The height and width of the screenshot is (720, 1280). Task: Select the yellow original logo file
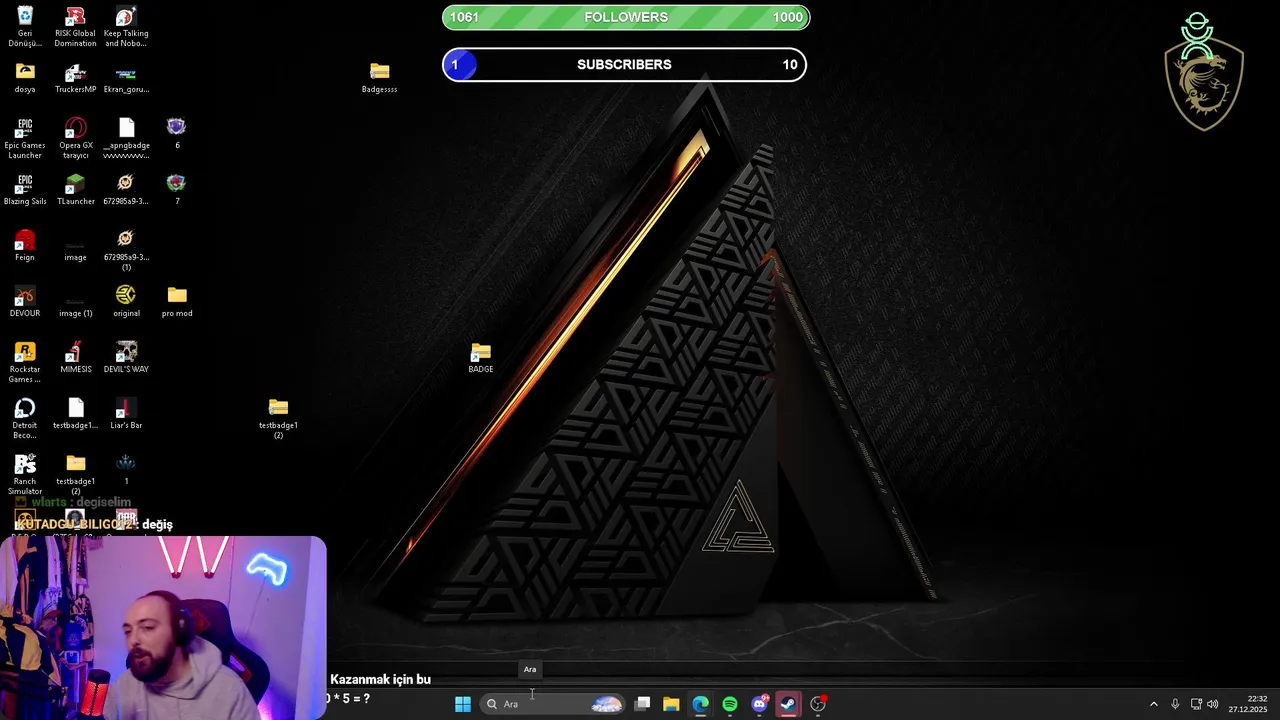coord(126,302)
